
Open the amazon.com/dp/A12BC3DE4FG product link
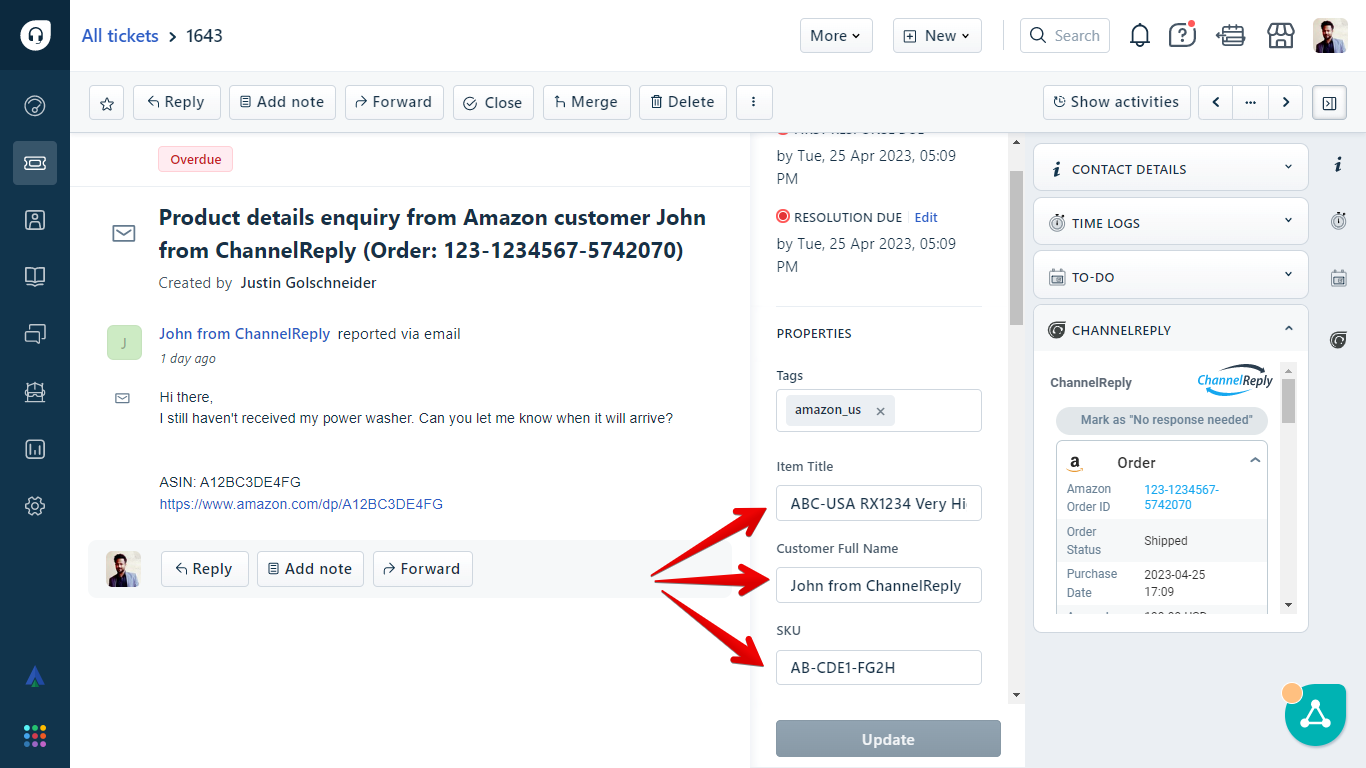click(x=301, y=505)
